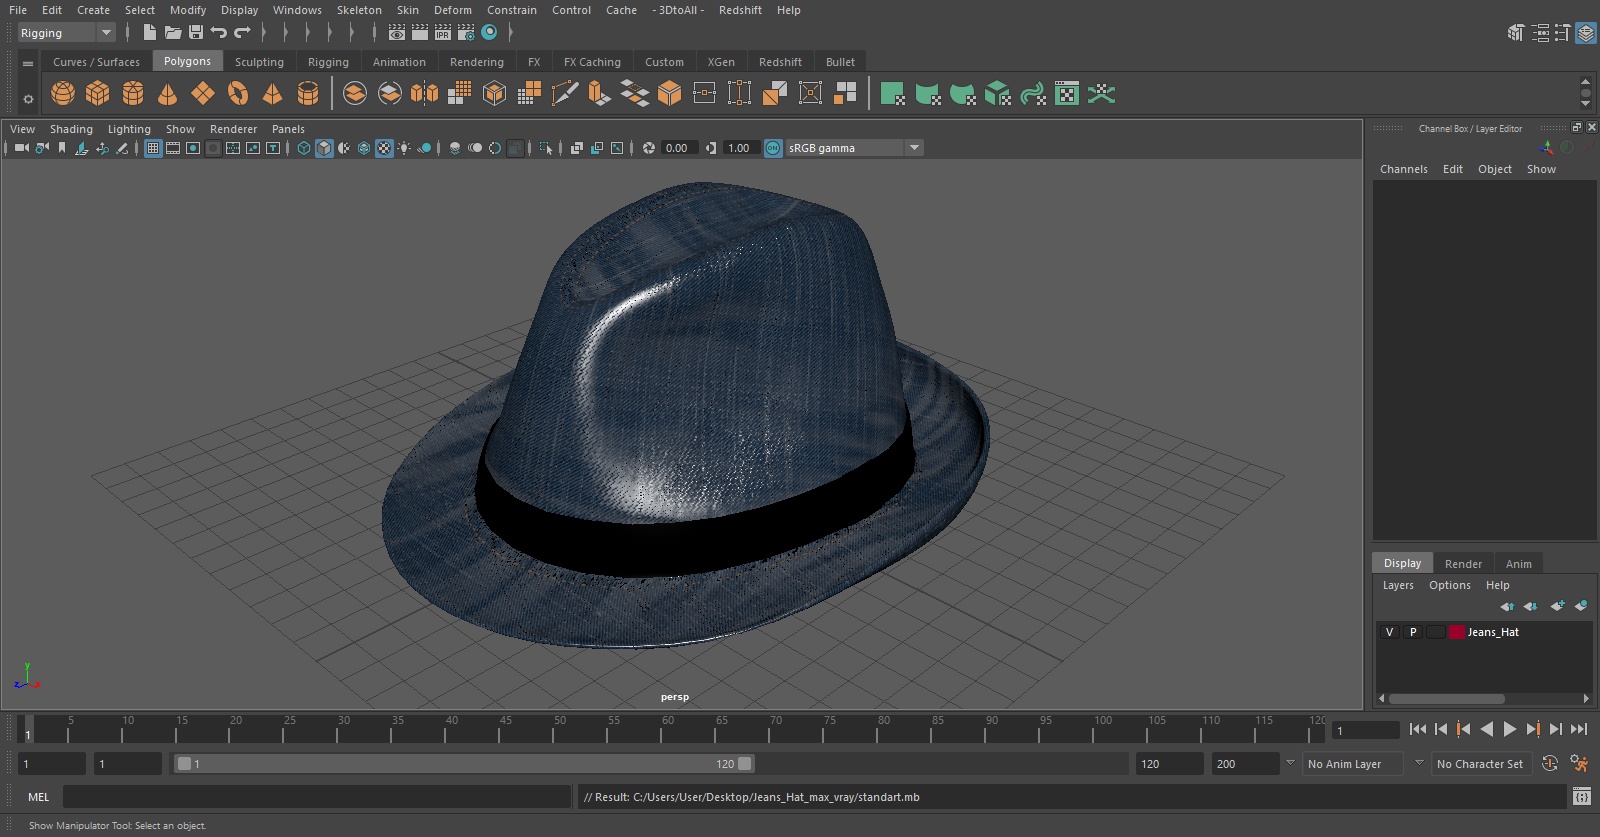This screenshot has width=1600, height=837.
Task: Create a polygon pipe from the shelf
Action: click(x=308, y=94)
